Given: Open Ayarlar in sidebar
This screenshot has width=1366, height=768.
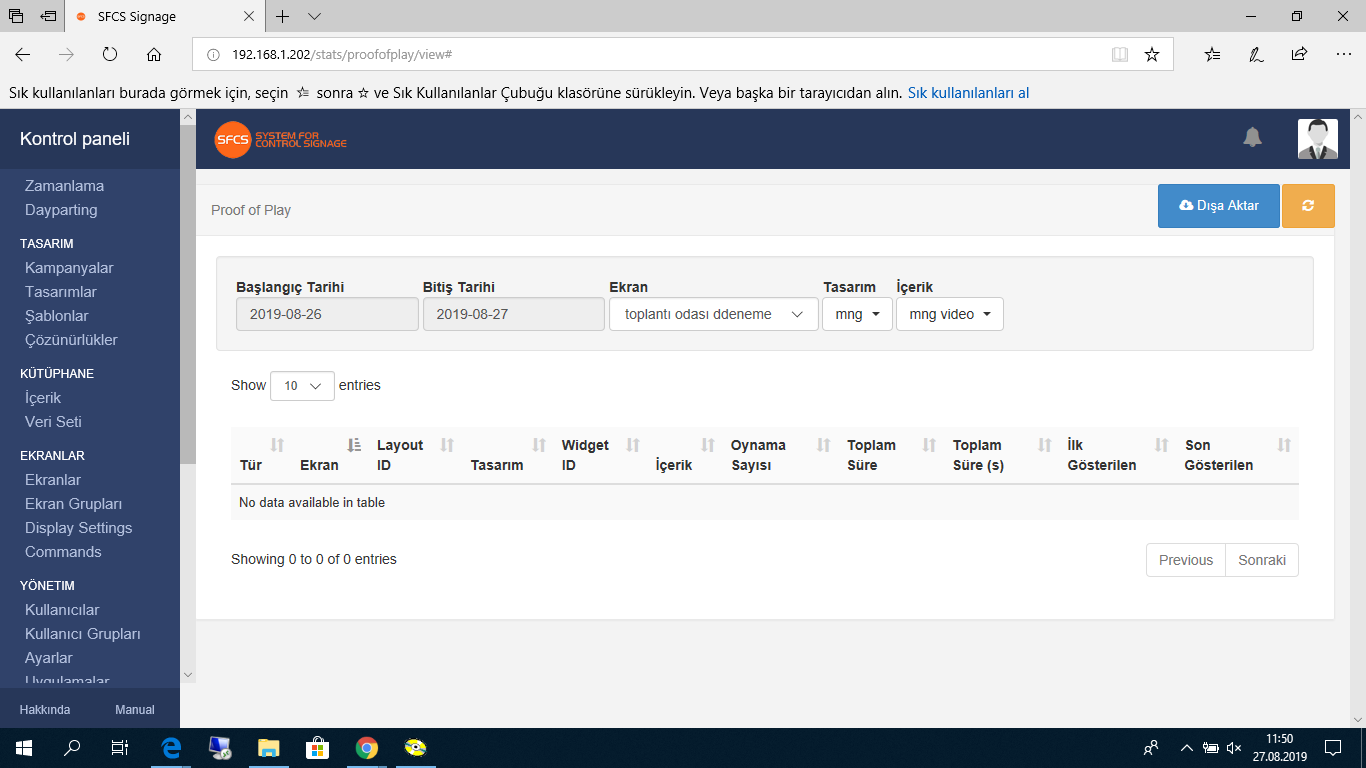Looking at the screenshot, I should point(49,658).
